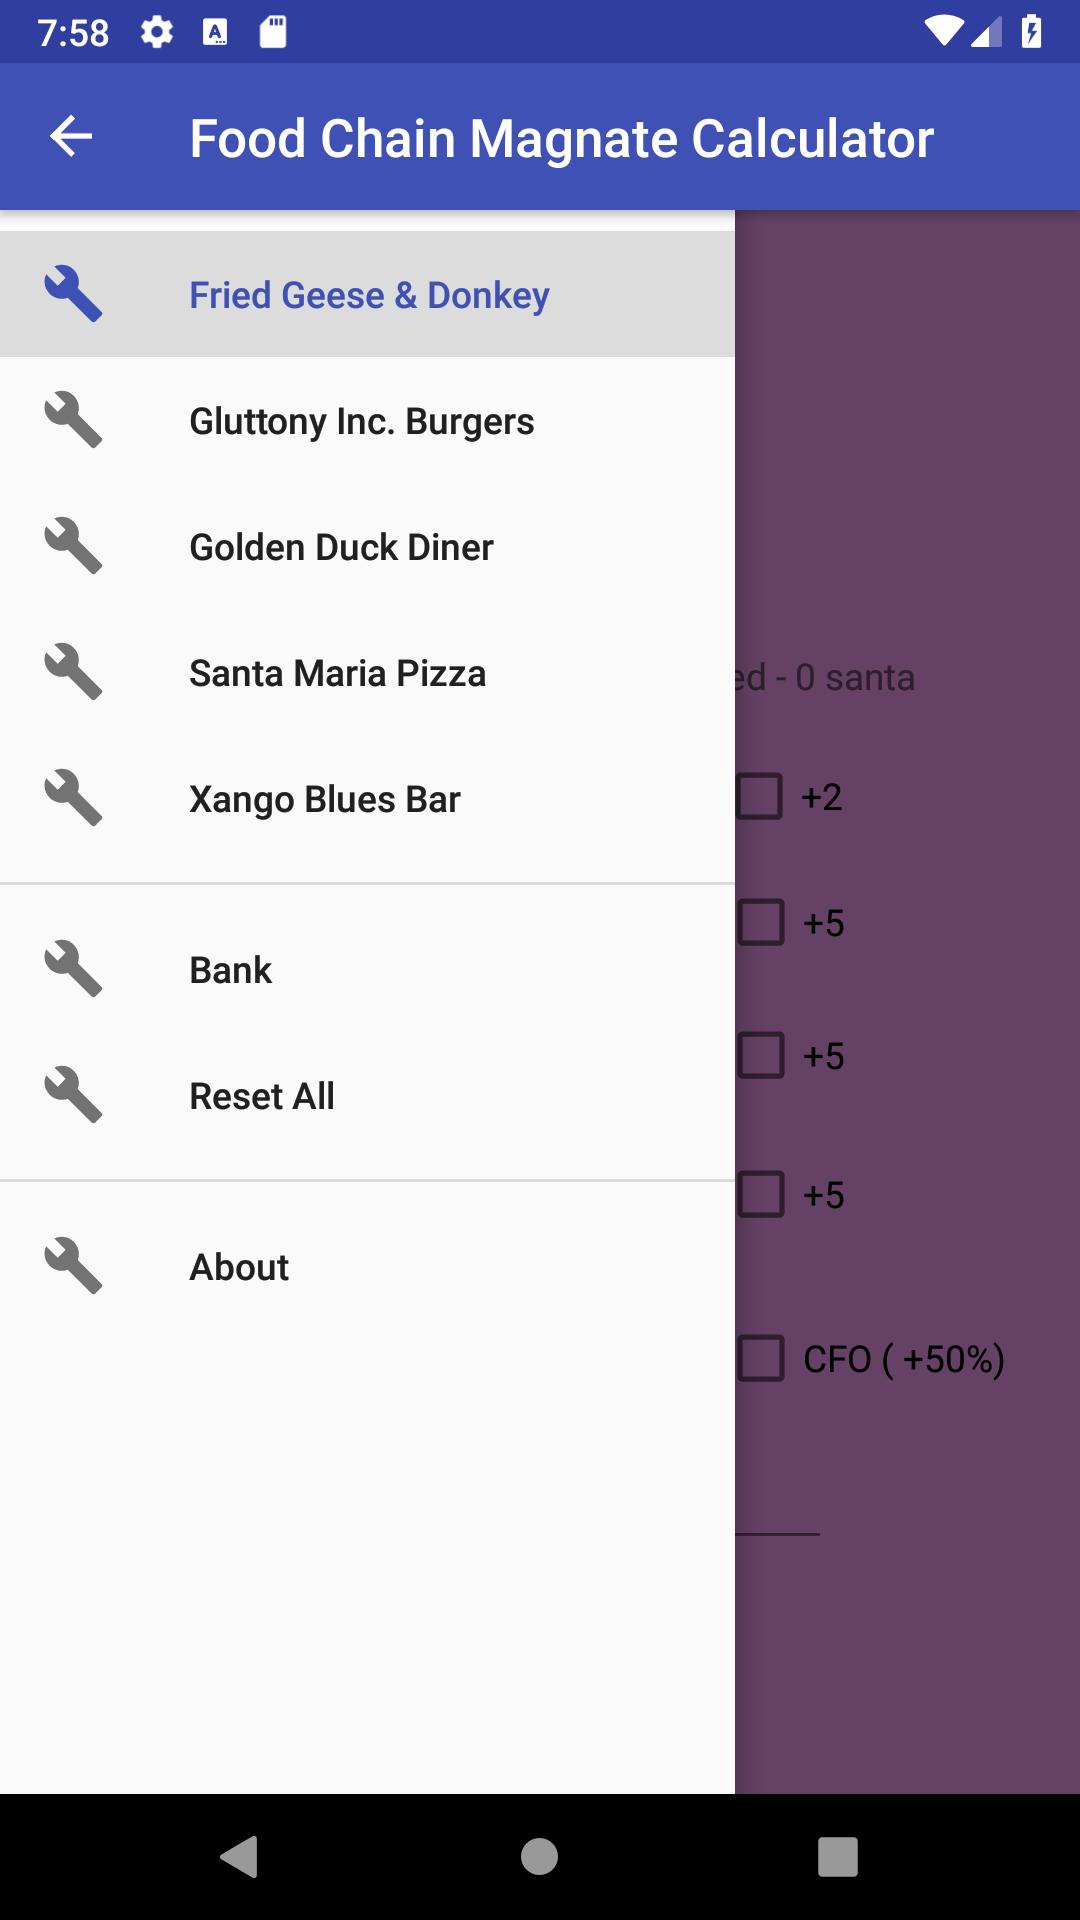Click the wrench icon next to About
This screenshot has height=1920, width=1080.
(73, 1266)
